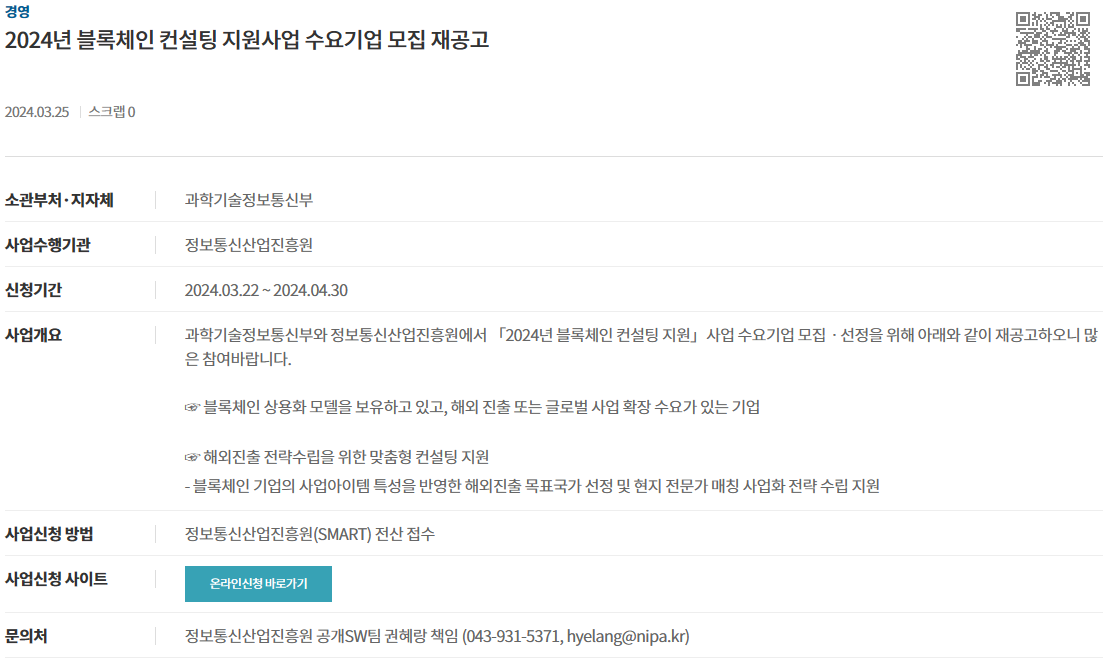Click the 경영 category label

click(17, 12)
